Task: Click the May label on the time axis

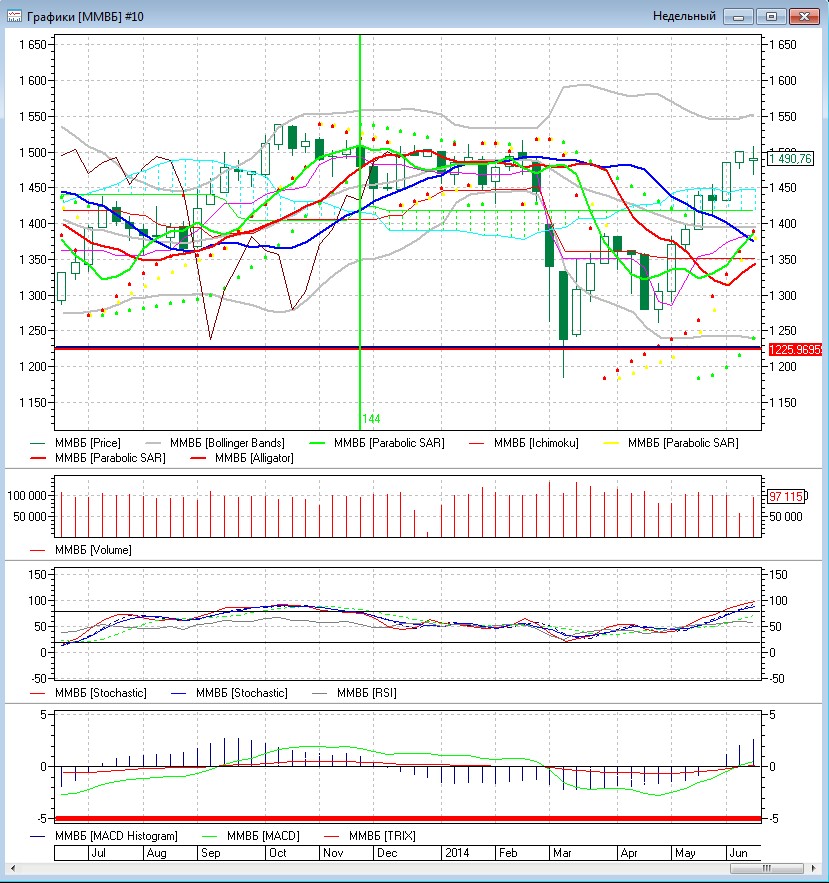Action: point(685,853)
